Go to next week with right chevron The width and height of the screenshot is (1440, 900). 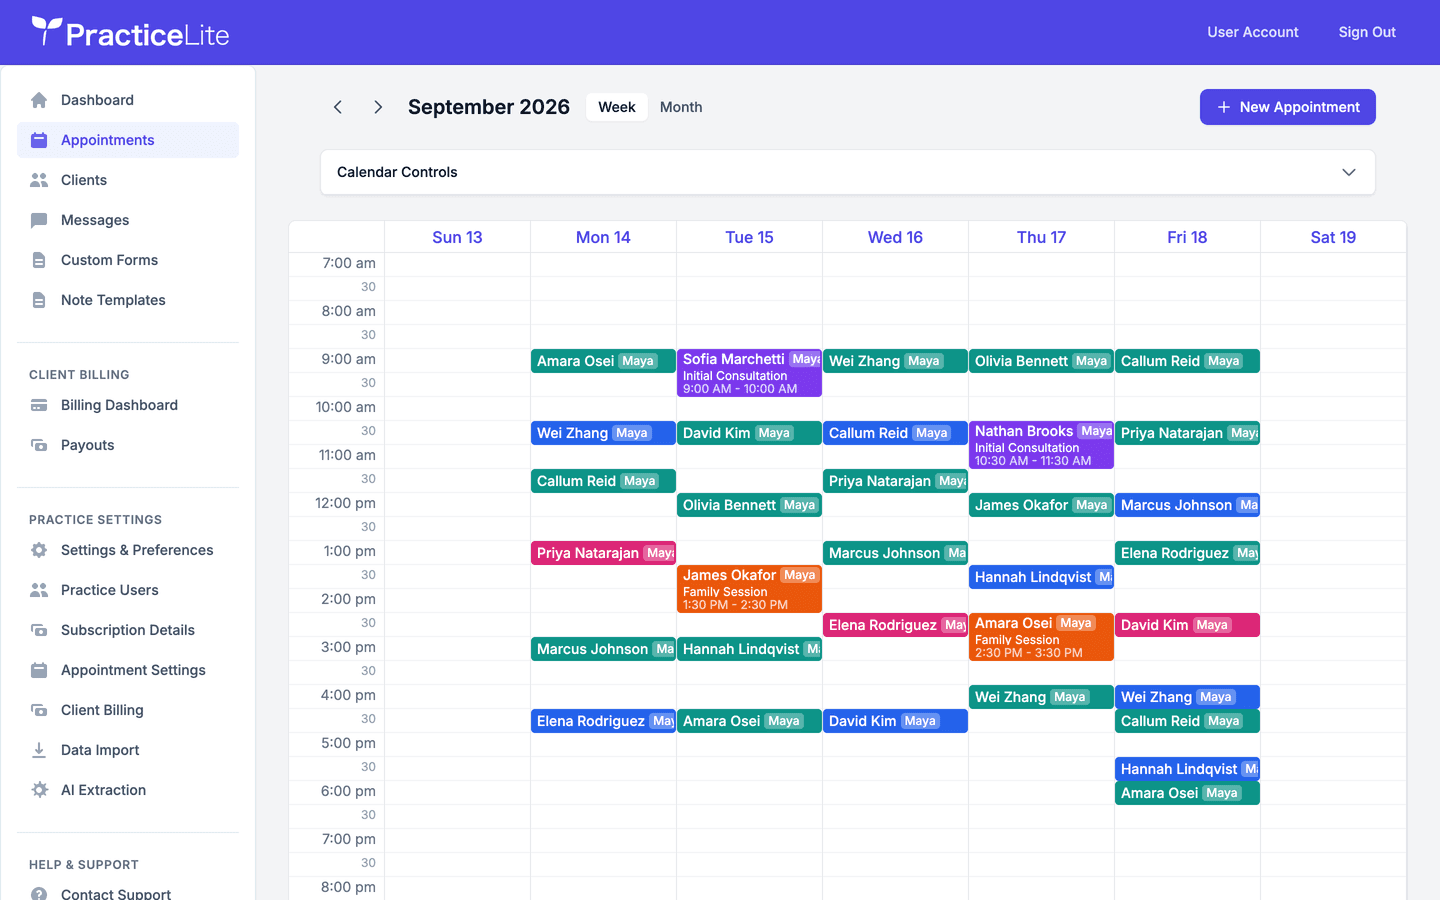click(378, 107)
